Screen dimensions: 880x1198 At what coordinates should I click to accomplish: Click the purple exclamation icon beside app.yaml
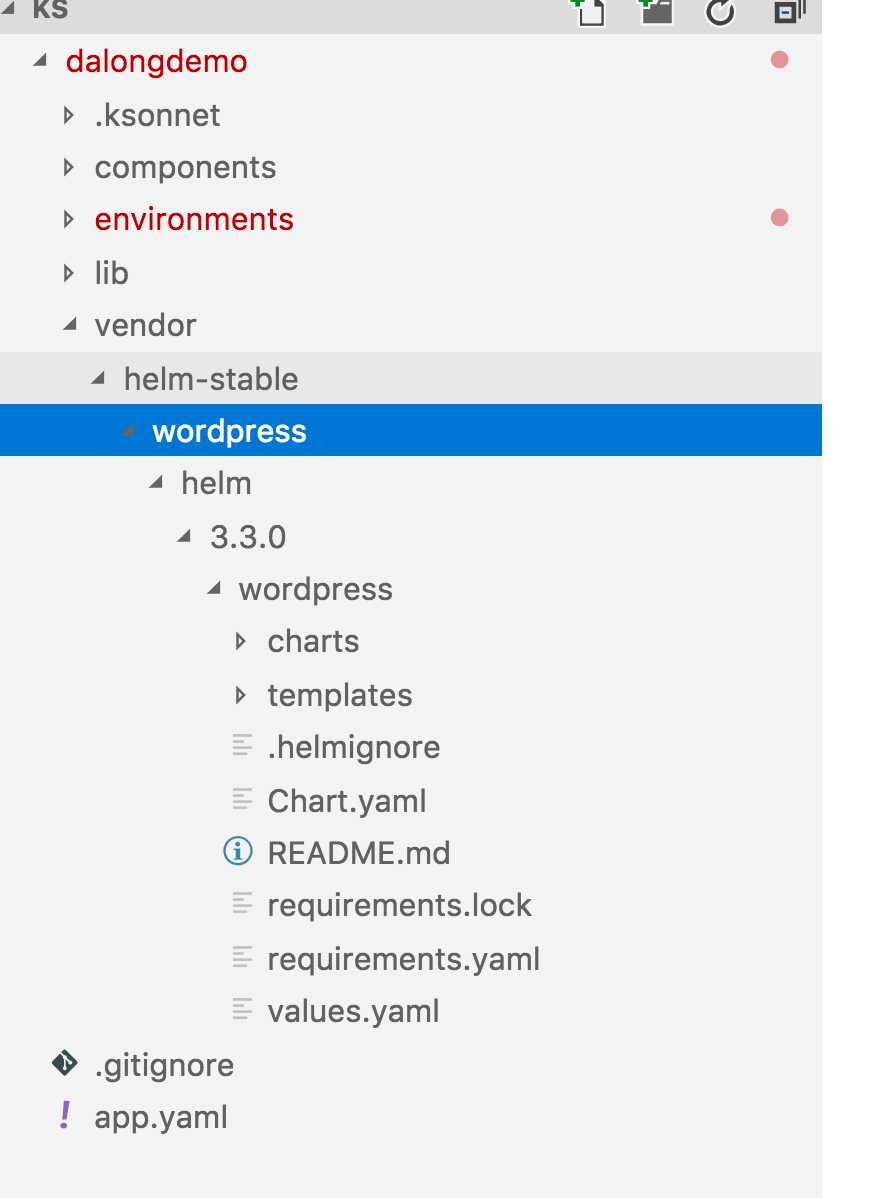coord(65,1115)
